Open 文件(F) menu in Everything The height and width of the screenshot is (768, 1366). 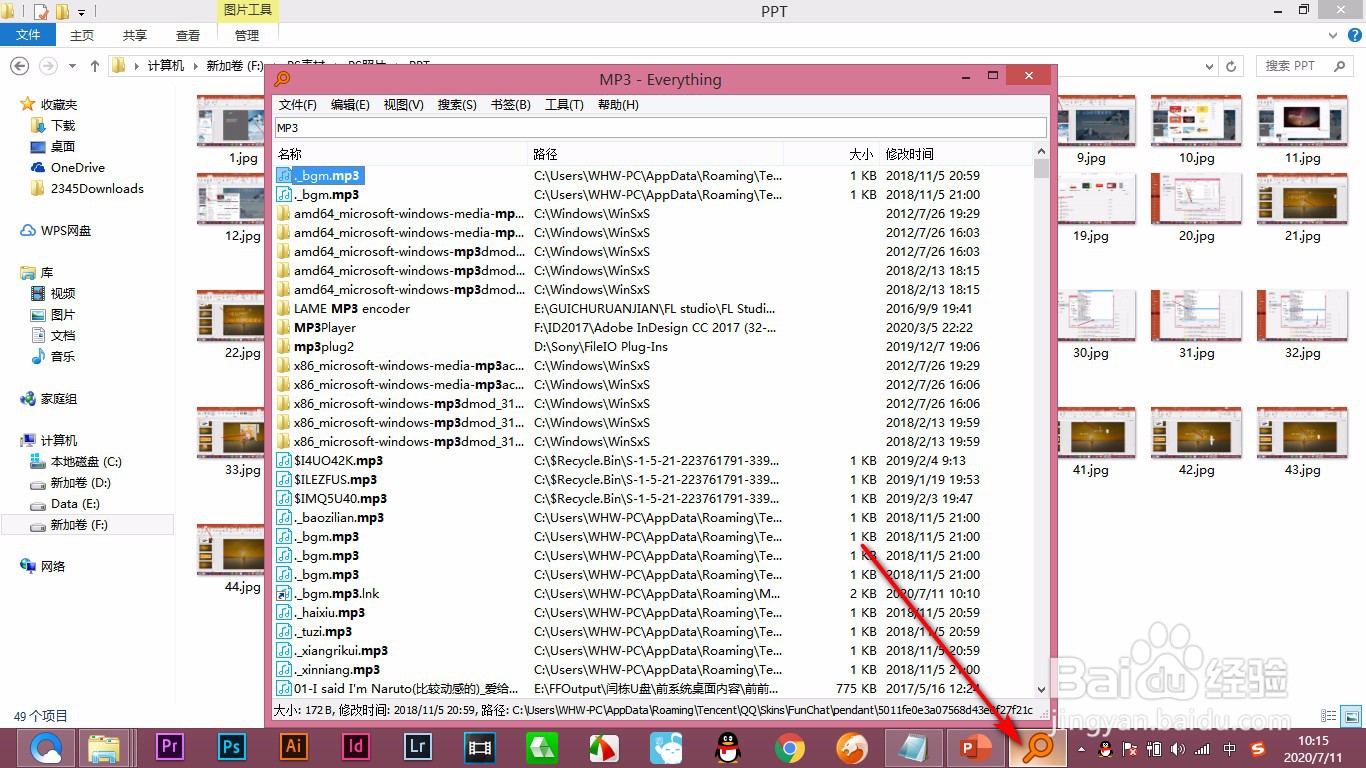click(298, 105)
